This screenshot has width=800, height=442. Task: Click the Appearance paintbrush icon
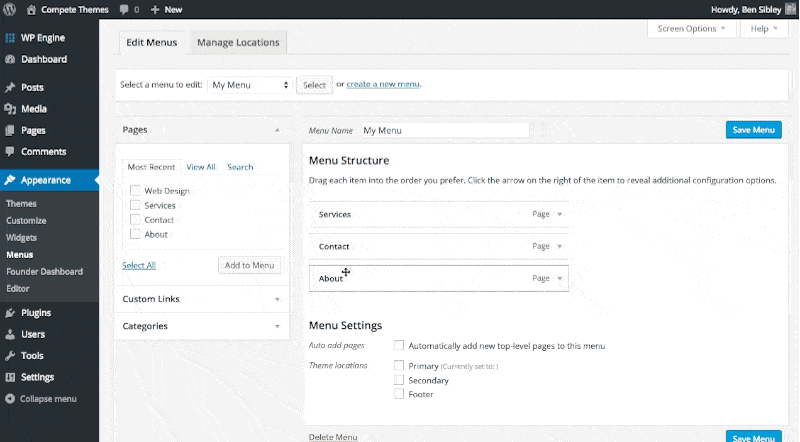(10, 180)
